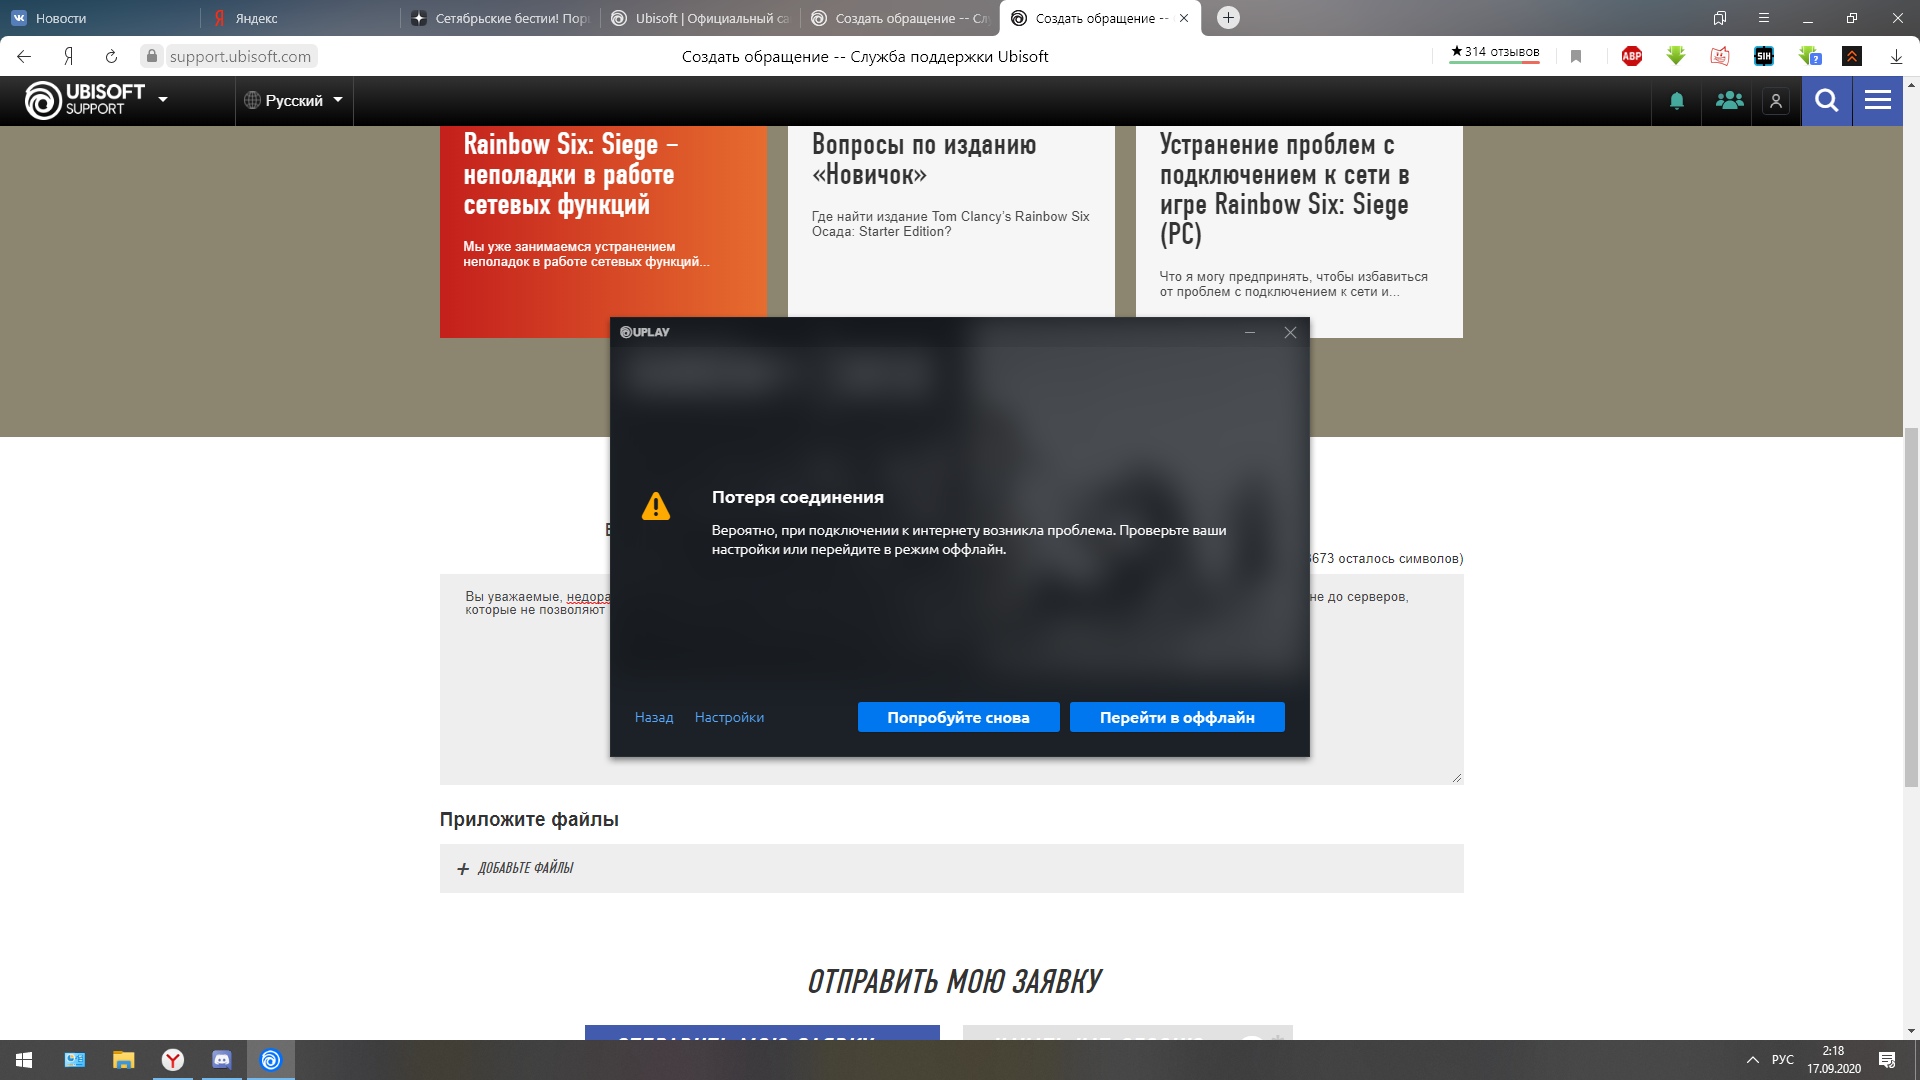
Task: Click the Ubisoft Support logo
Action: [85, 100]
